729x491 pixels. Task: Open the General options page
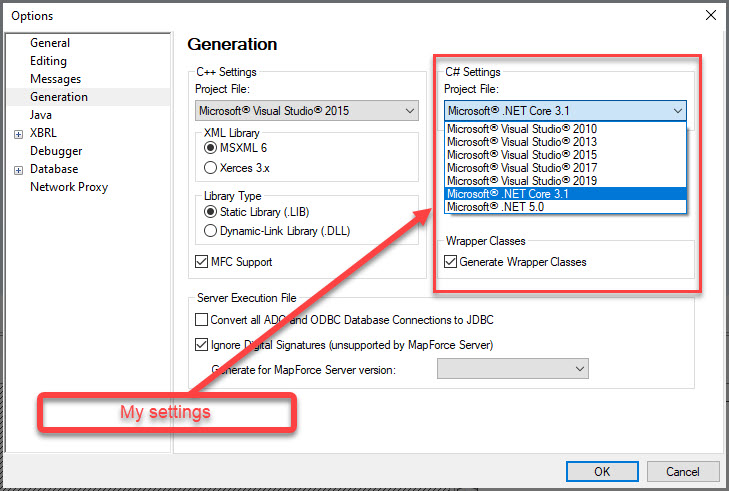coord(50,43)
